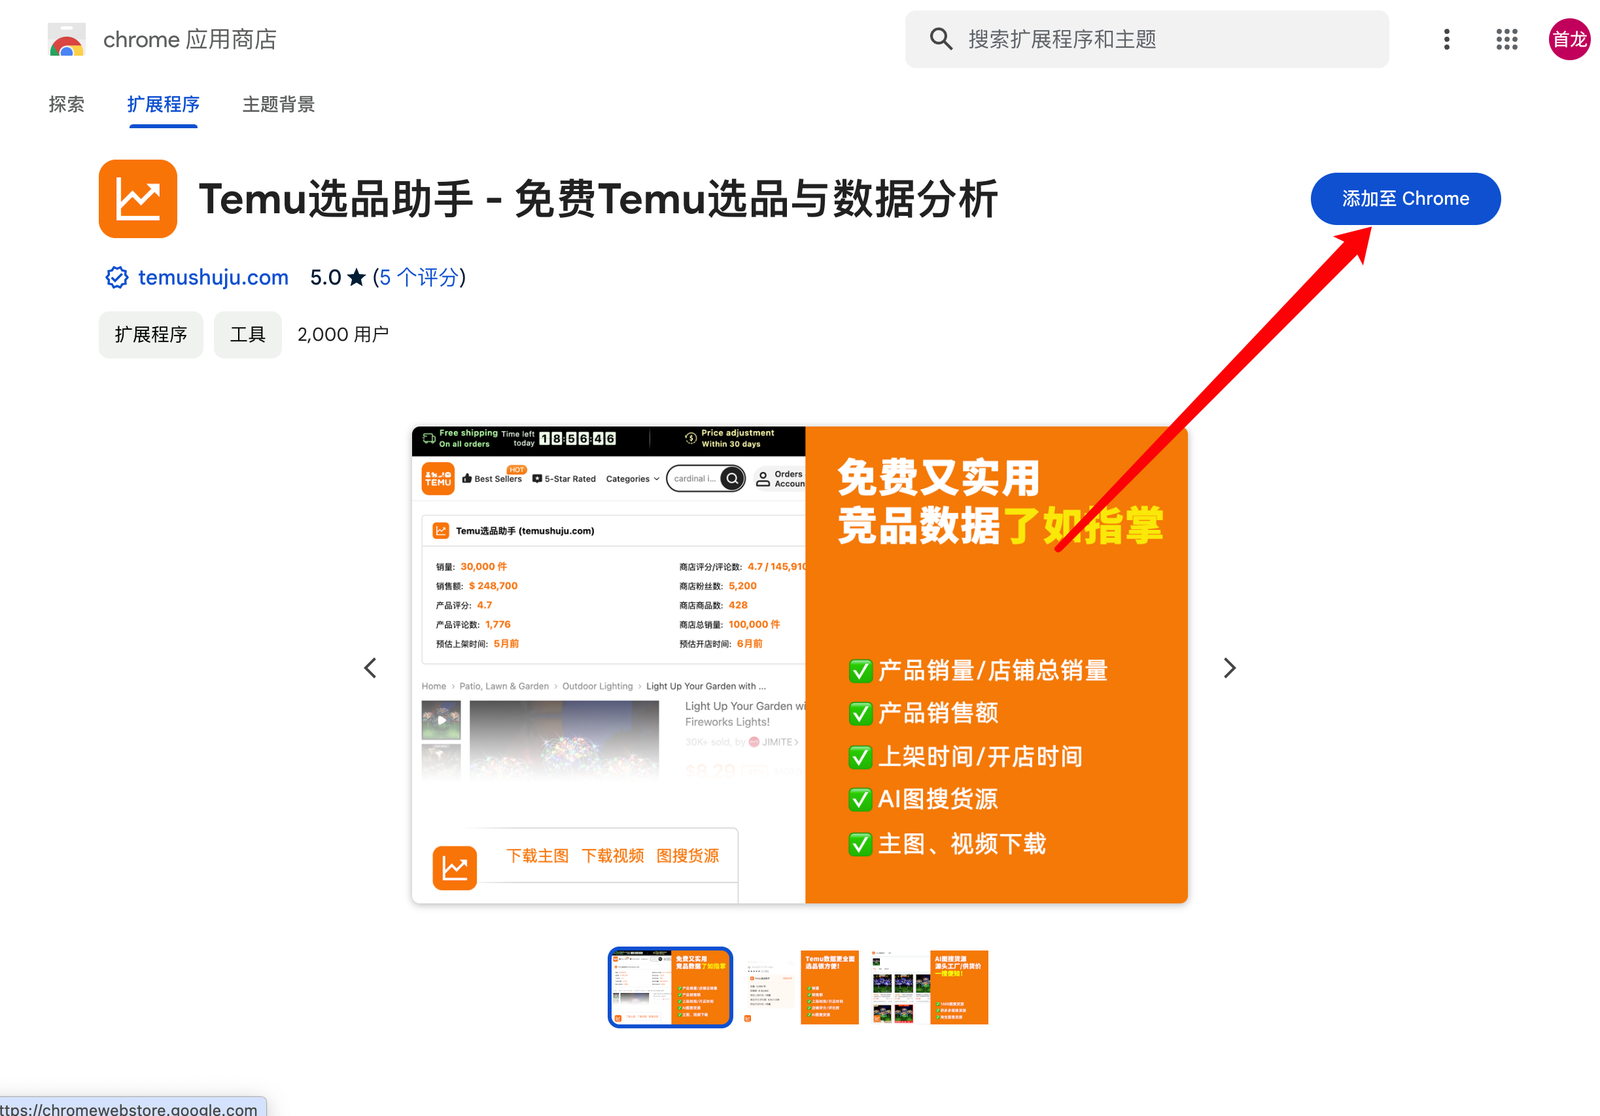
Task: Open the three-dot more options menu
Action: coord(1446,39)
